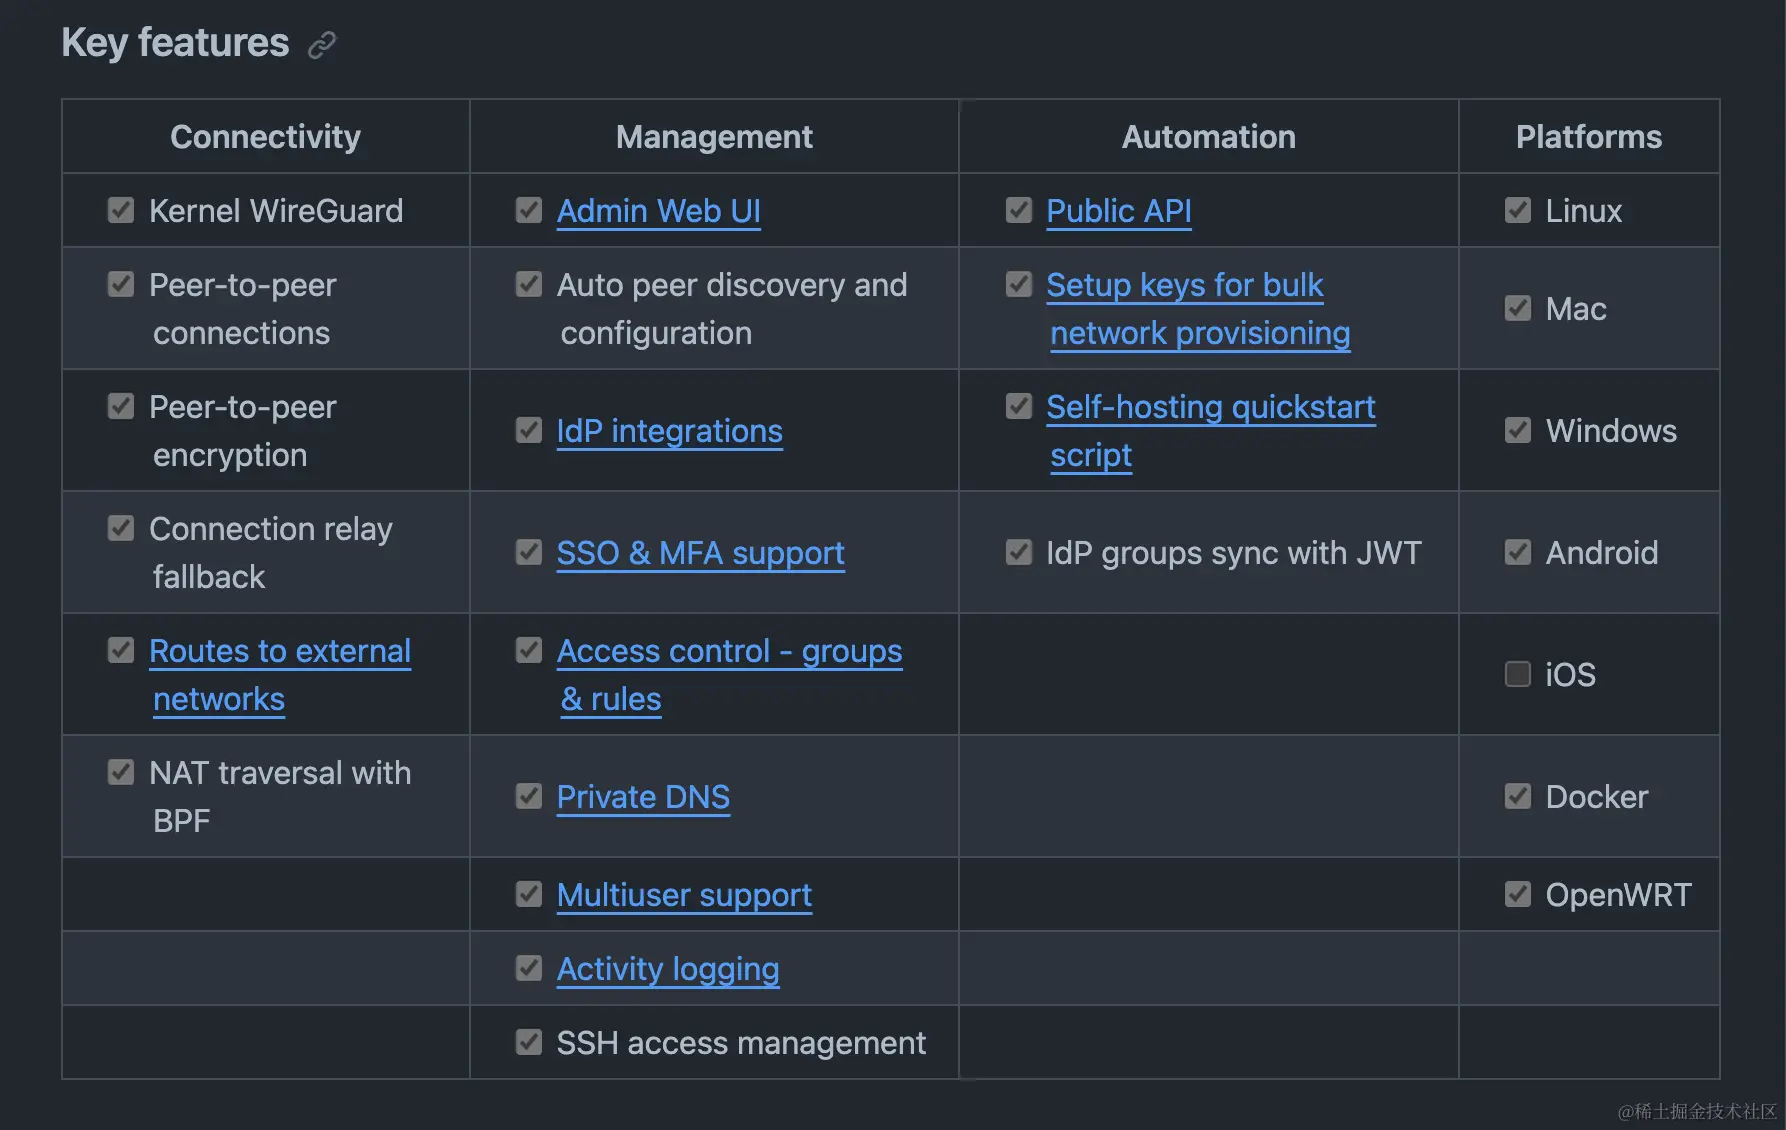Open the SSO & MFA support link
Image resolution: width=1786 pixels, height=1130 pixels.
coord(700,553)
